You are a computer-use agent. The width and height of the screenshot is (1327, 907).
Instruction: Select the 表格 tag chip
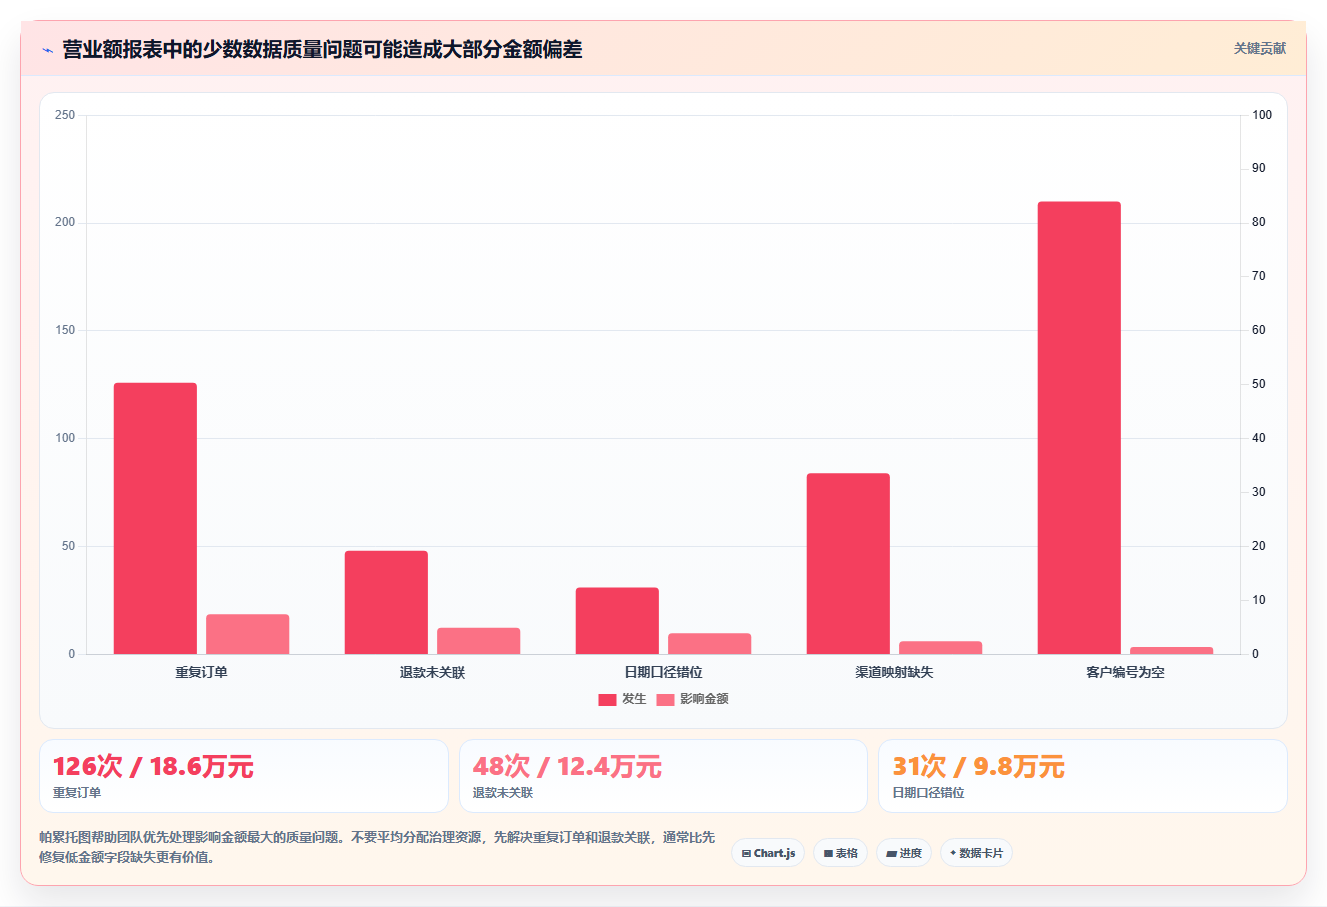tap(840, 853)
